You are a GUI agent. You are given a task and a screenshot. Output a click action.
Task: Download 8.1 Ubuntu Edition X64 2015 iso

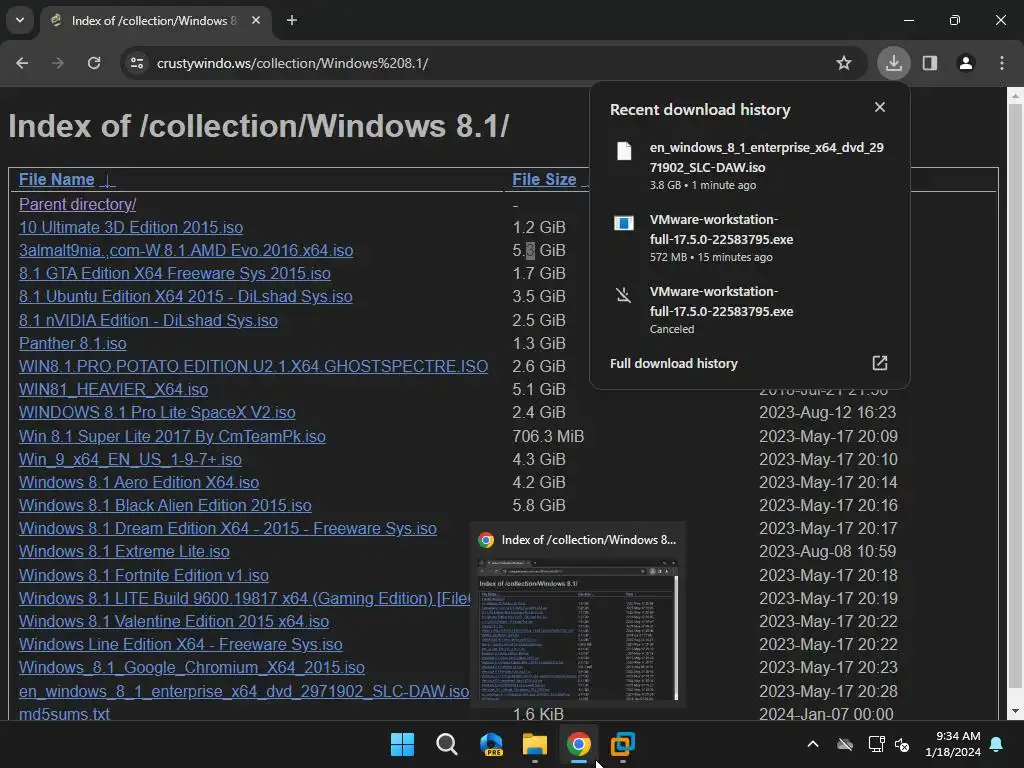click(x=185, y=296)
